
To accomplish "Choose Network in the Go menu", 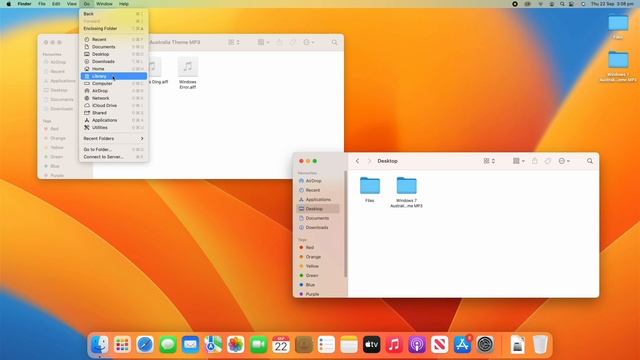I will click(113, 98).
